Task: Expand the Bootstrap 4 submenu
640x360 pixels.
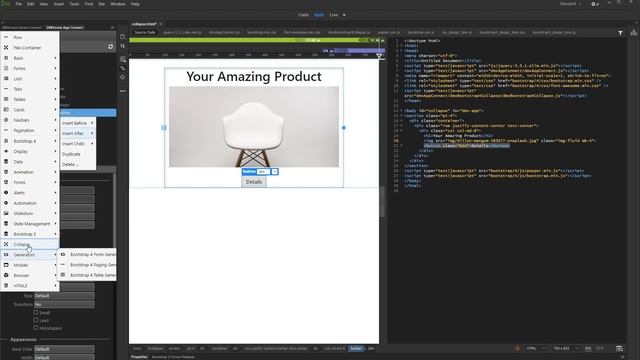Action: [x=30, y=141]
